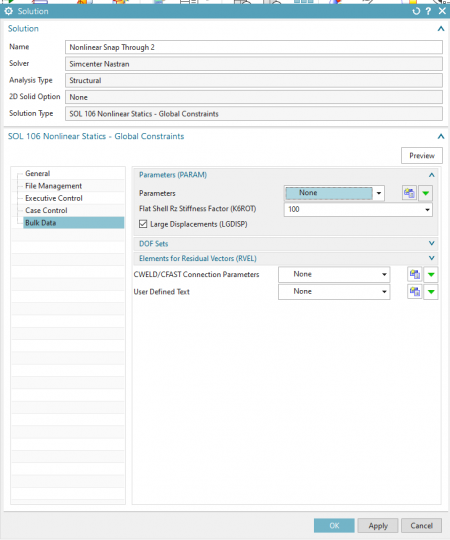Click the gear icon in Solution title bar
This screenshot has width=450, height=540.
(x=8, y=11)
